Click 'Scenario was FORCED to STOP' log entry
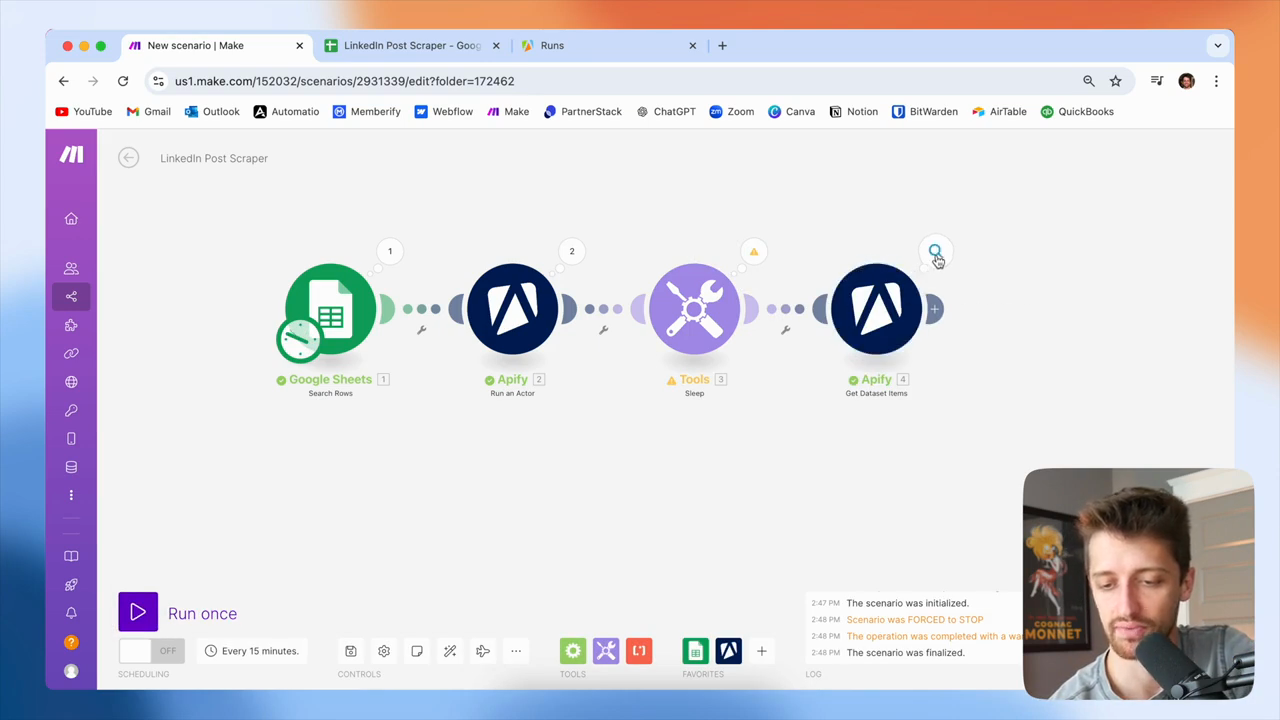This screenshot has height=720, width=1280. [915, 620]
